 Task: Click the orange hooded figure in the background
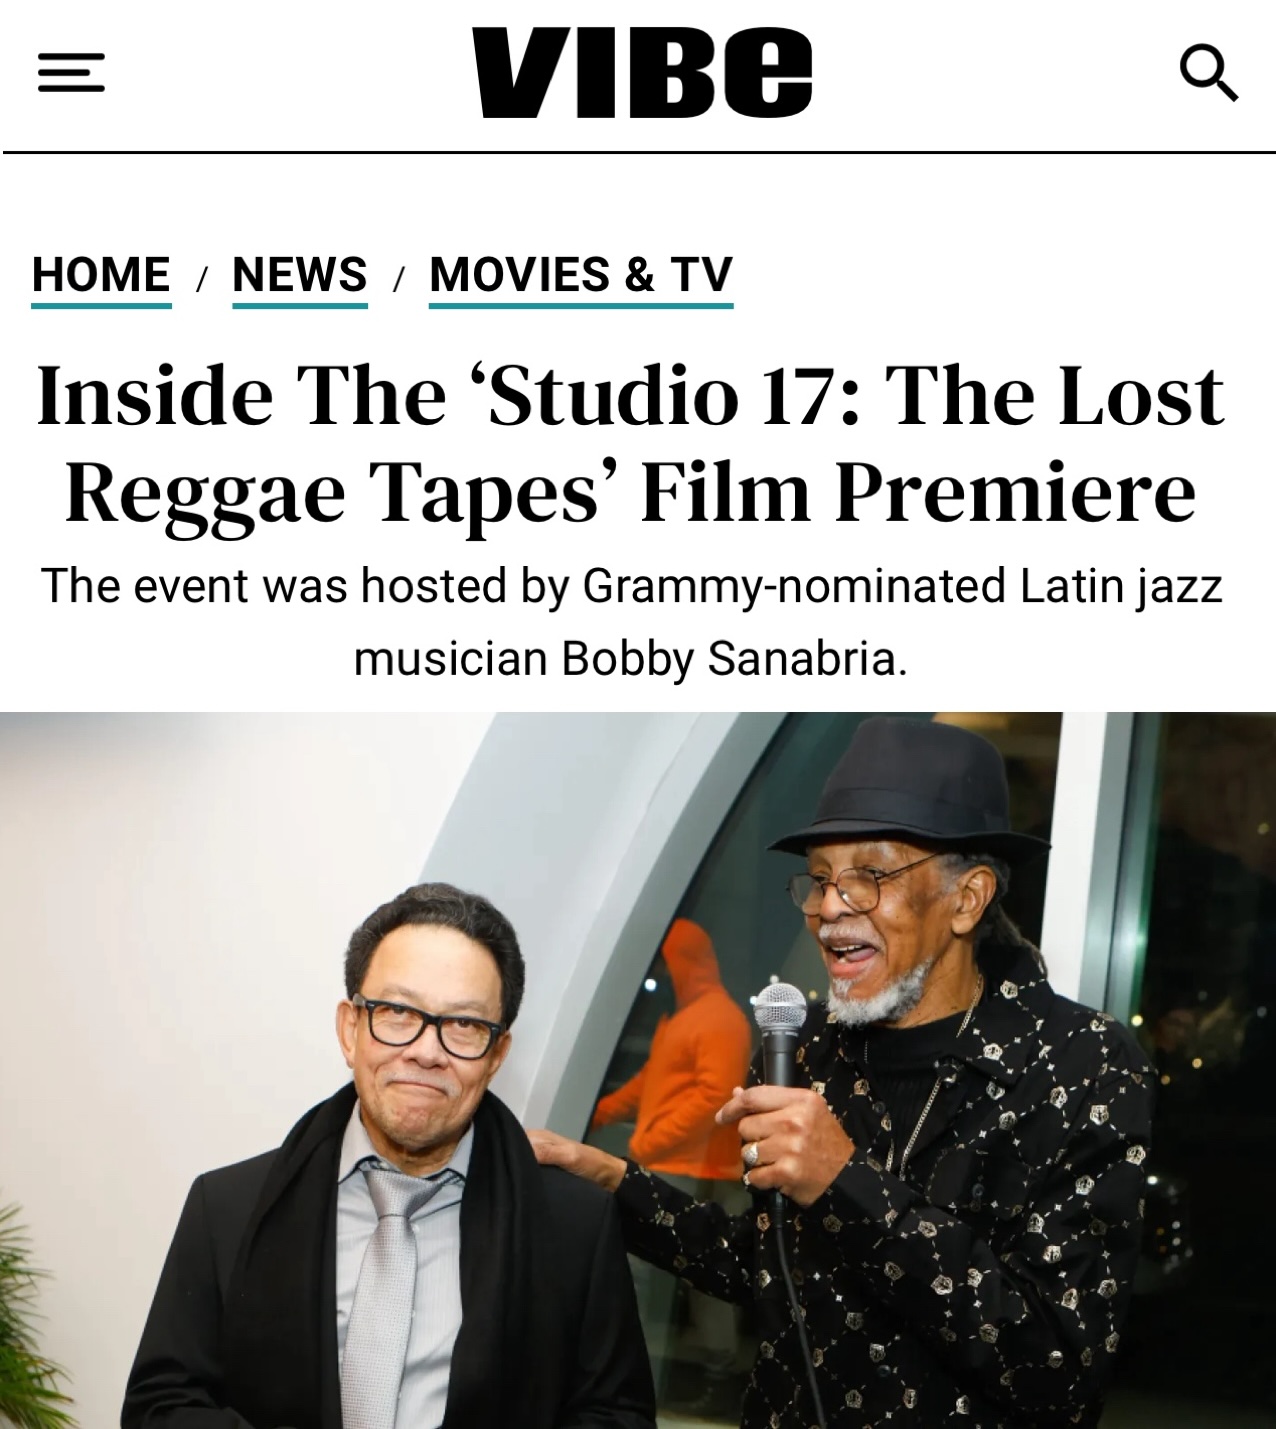672,1050
